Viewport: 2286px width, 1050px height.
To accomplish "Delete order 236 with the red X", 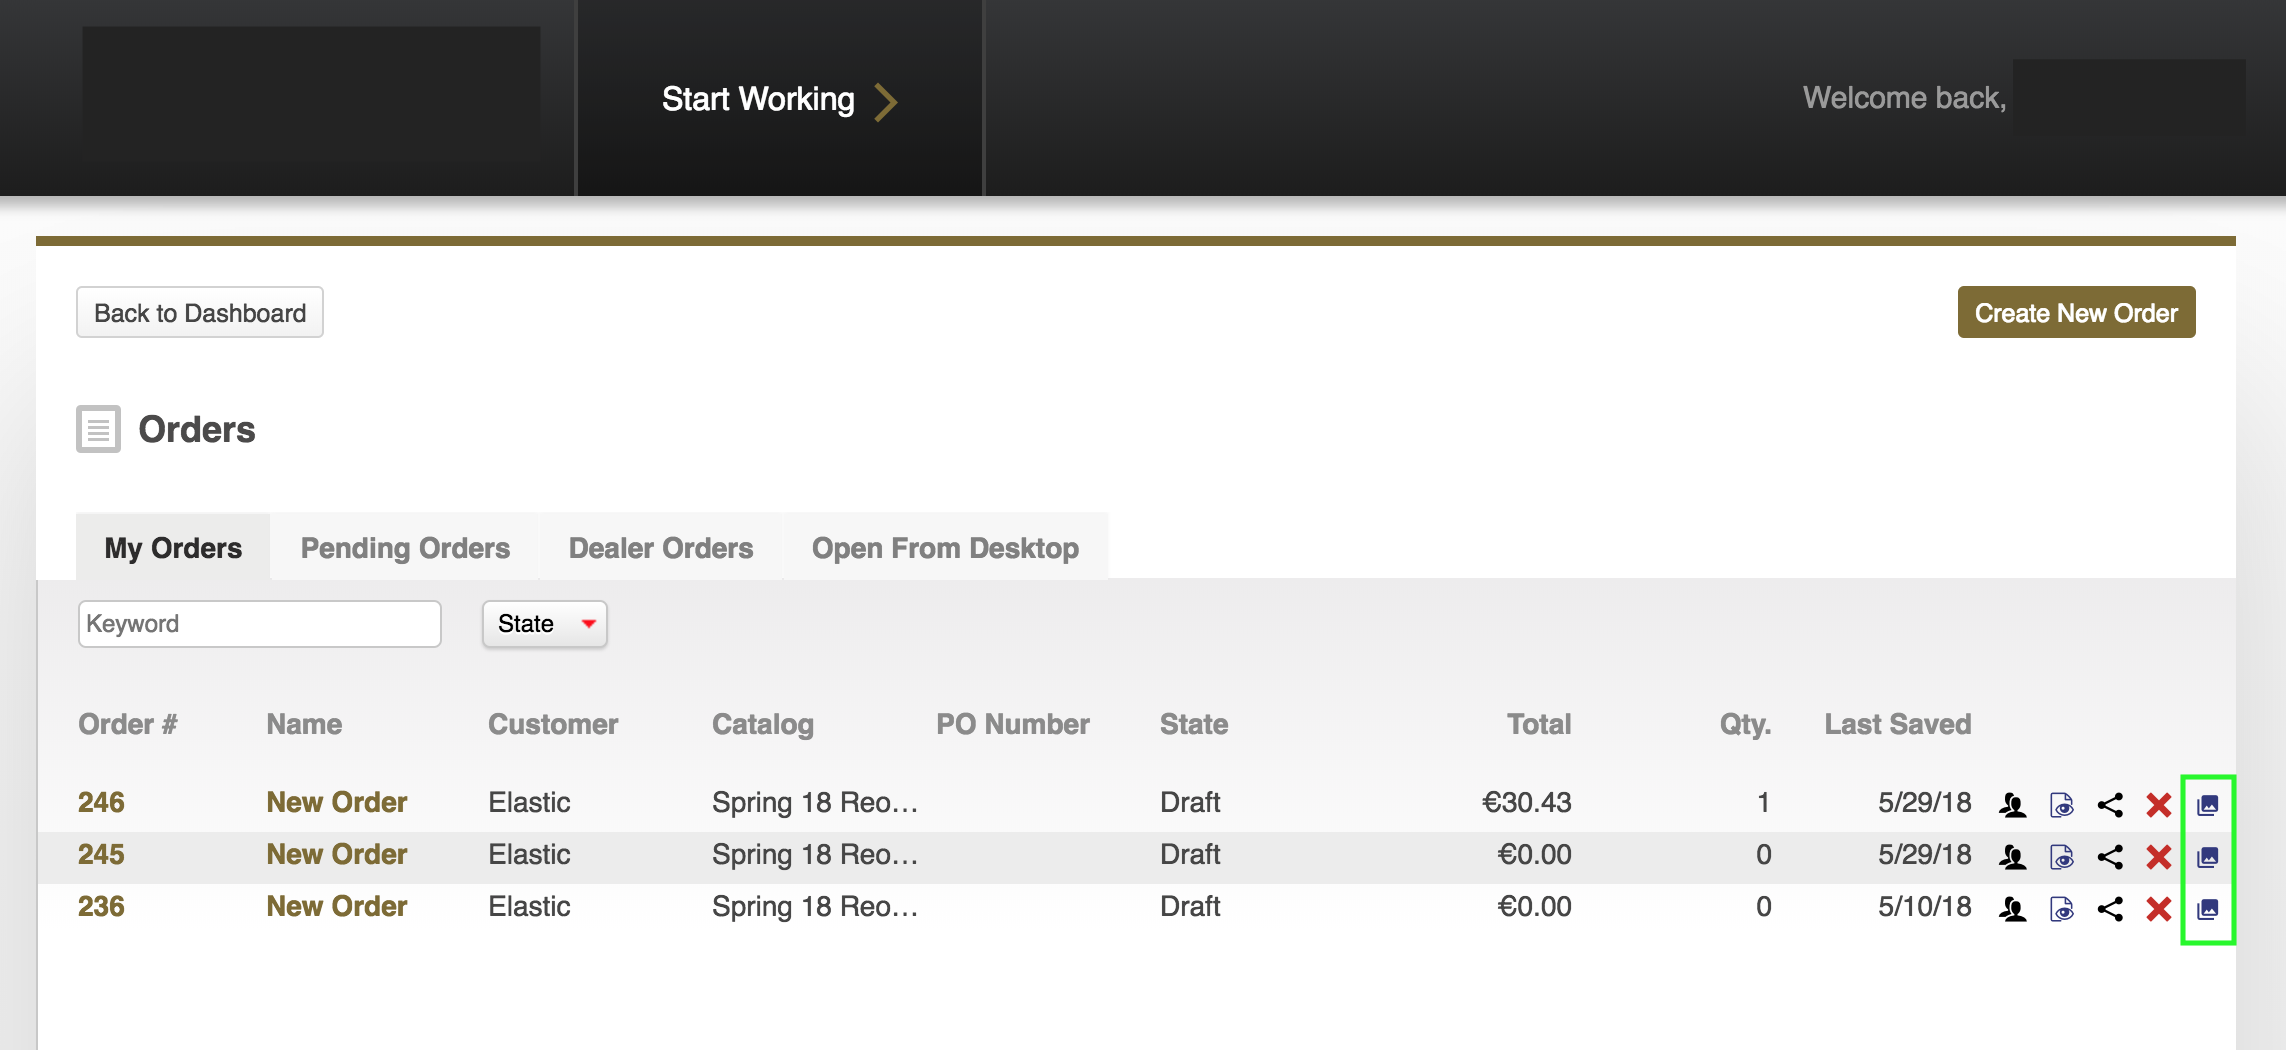I will pyautogui.click(x=2159, y=908).
